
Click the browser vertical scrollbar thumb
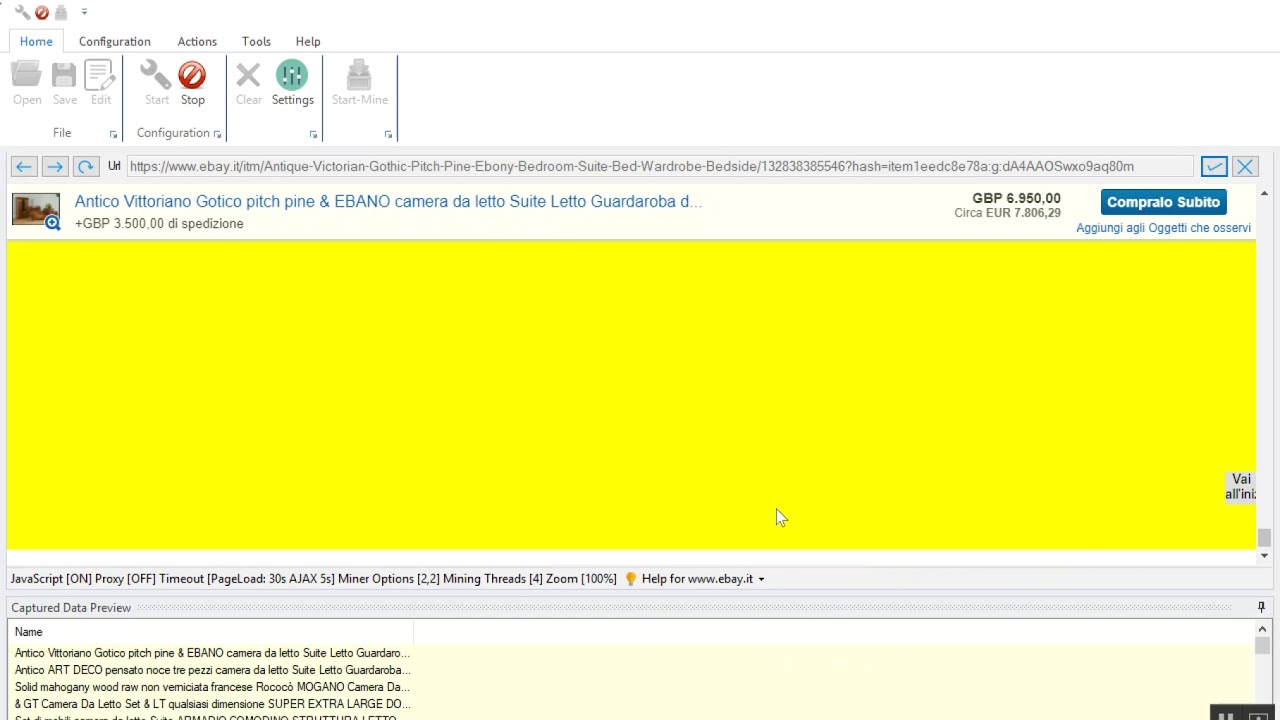(1264, 538)
